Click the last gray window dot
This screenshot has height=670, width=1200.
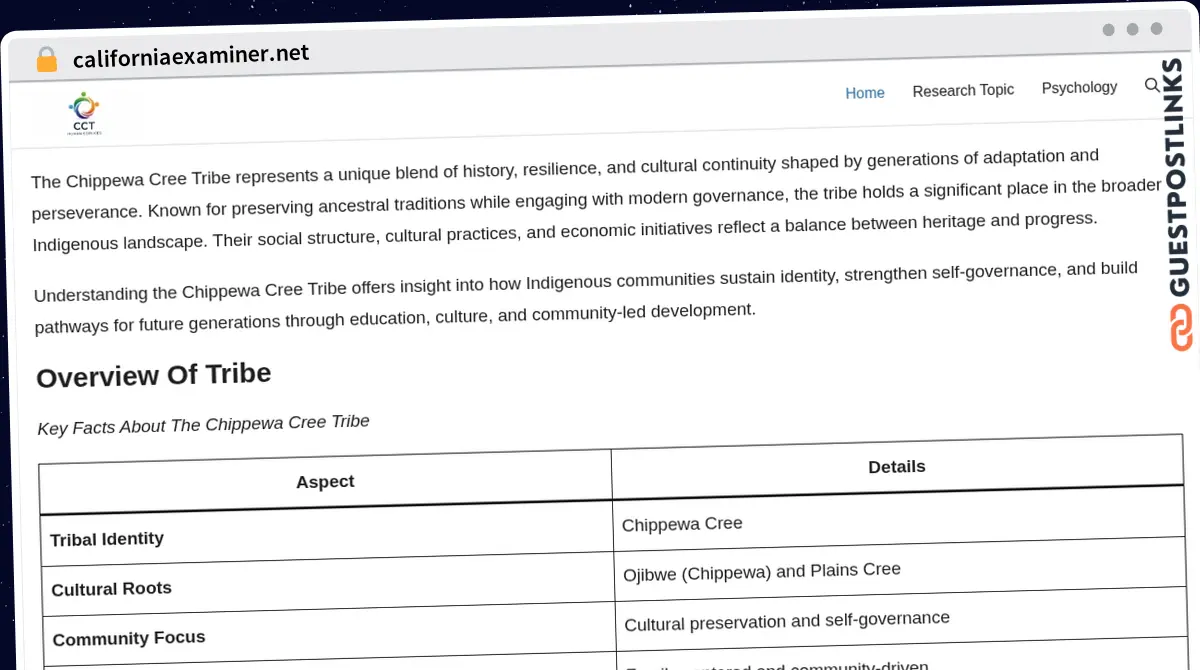coord(1156,29)
